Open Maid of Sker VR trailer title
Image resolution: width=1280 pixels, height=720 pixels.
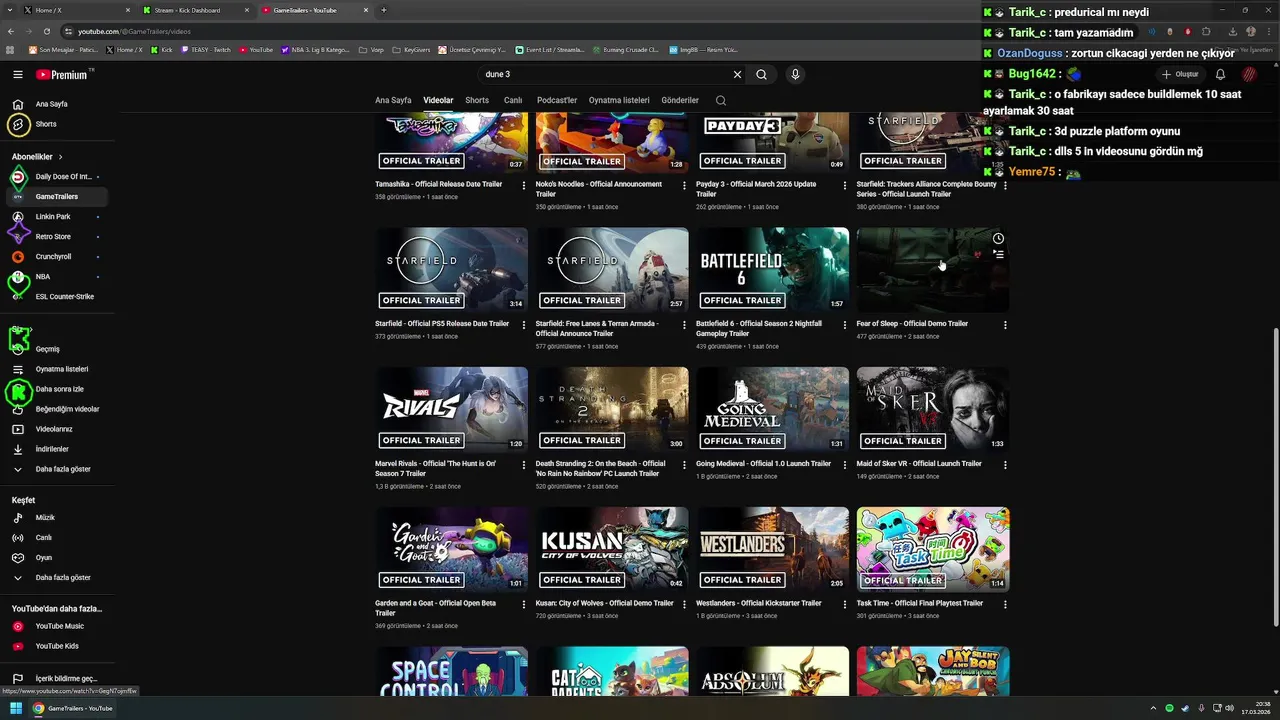pyautogui.click(x=919, y=464)
